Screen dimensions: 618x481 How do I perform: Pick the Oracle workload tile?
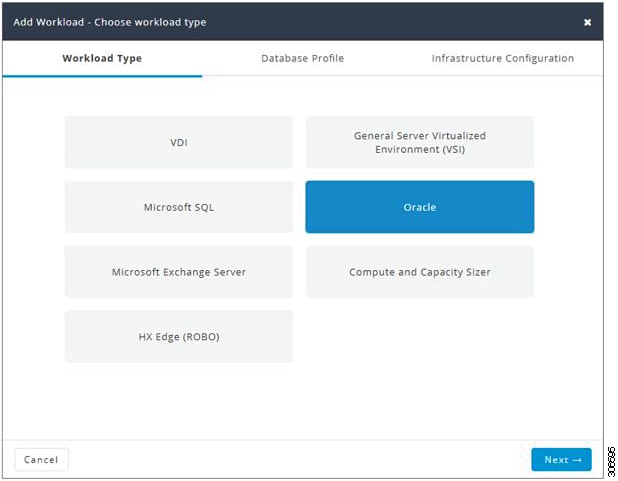coord(420,207)
